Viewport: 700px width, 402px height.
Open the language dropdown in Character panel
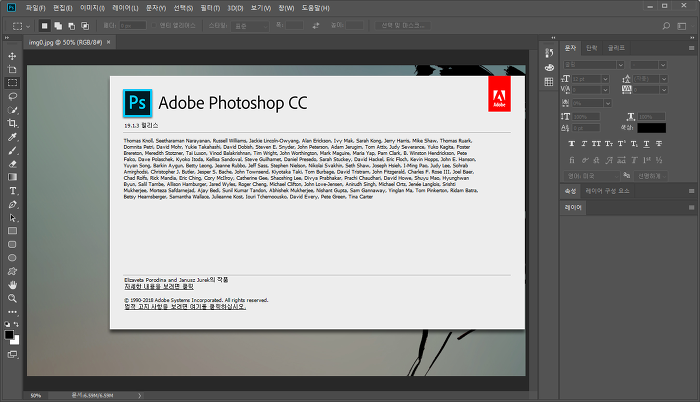(592, 176)
